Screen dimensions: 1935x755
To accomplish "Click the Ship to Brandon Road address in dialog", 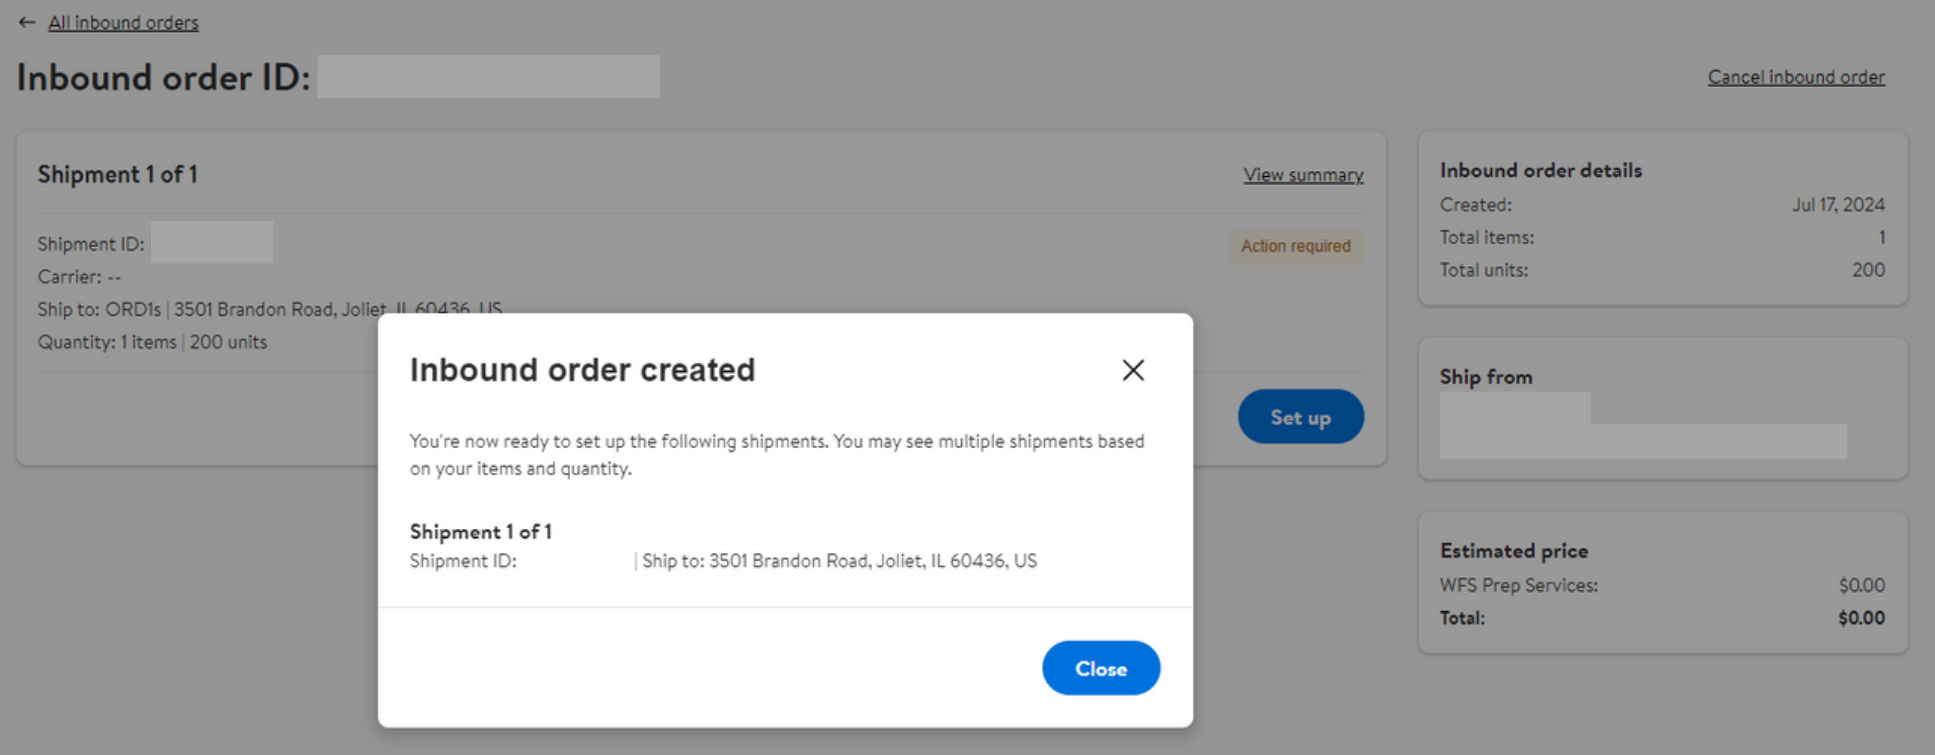I will pyautogui.click(x=839, y=561).
